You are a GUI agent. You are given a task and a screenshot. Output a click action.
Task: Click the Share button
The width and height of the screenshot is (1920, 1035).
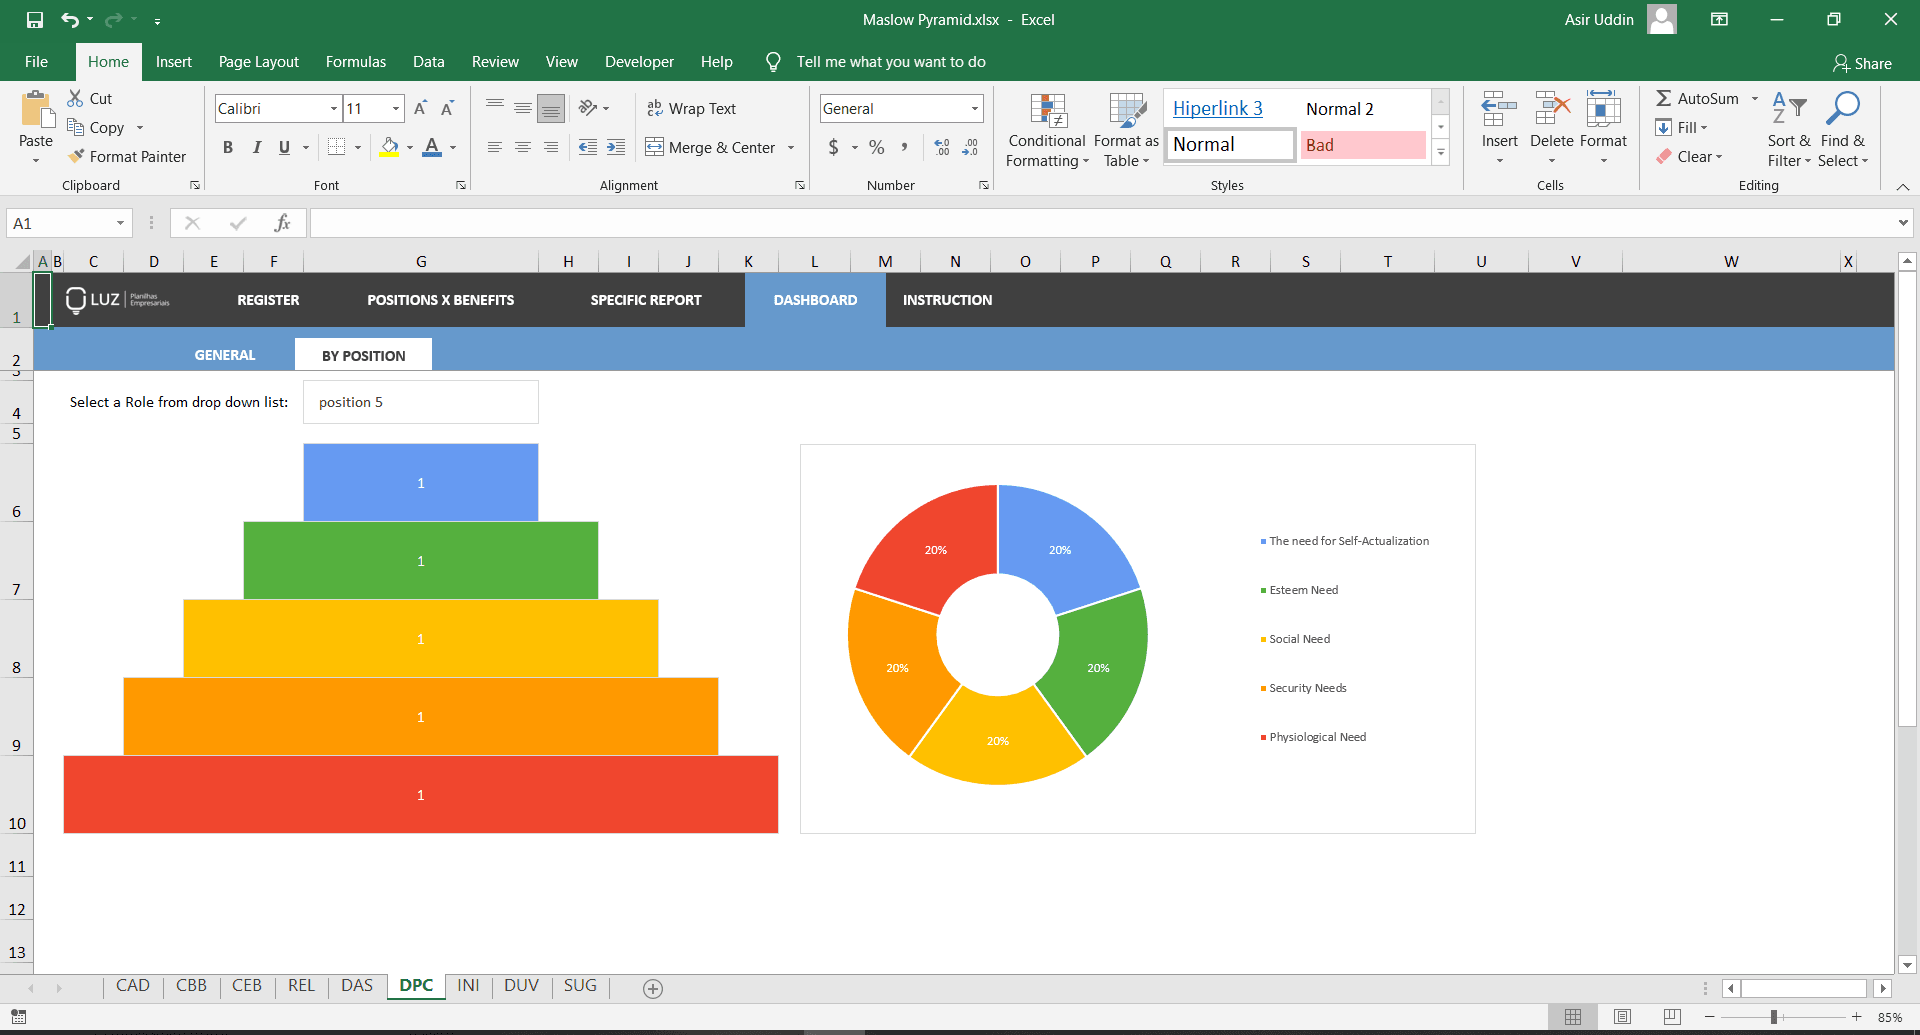click(1862, 63)
